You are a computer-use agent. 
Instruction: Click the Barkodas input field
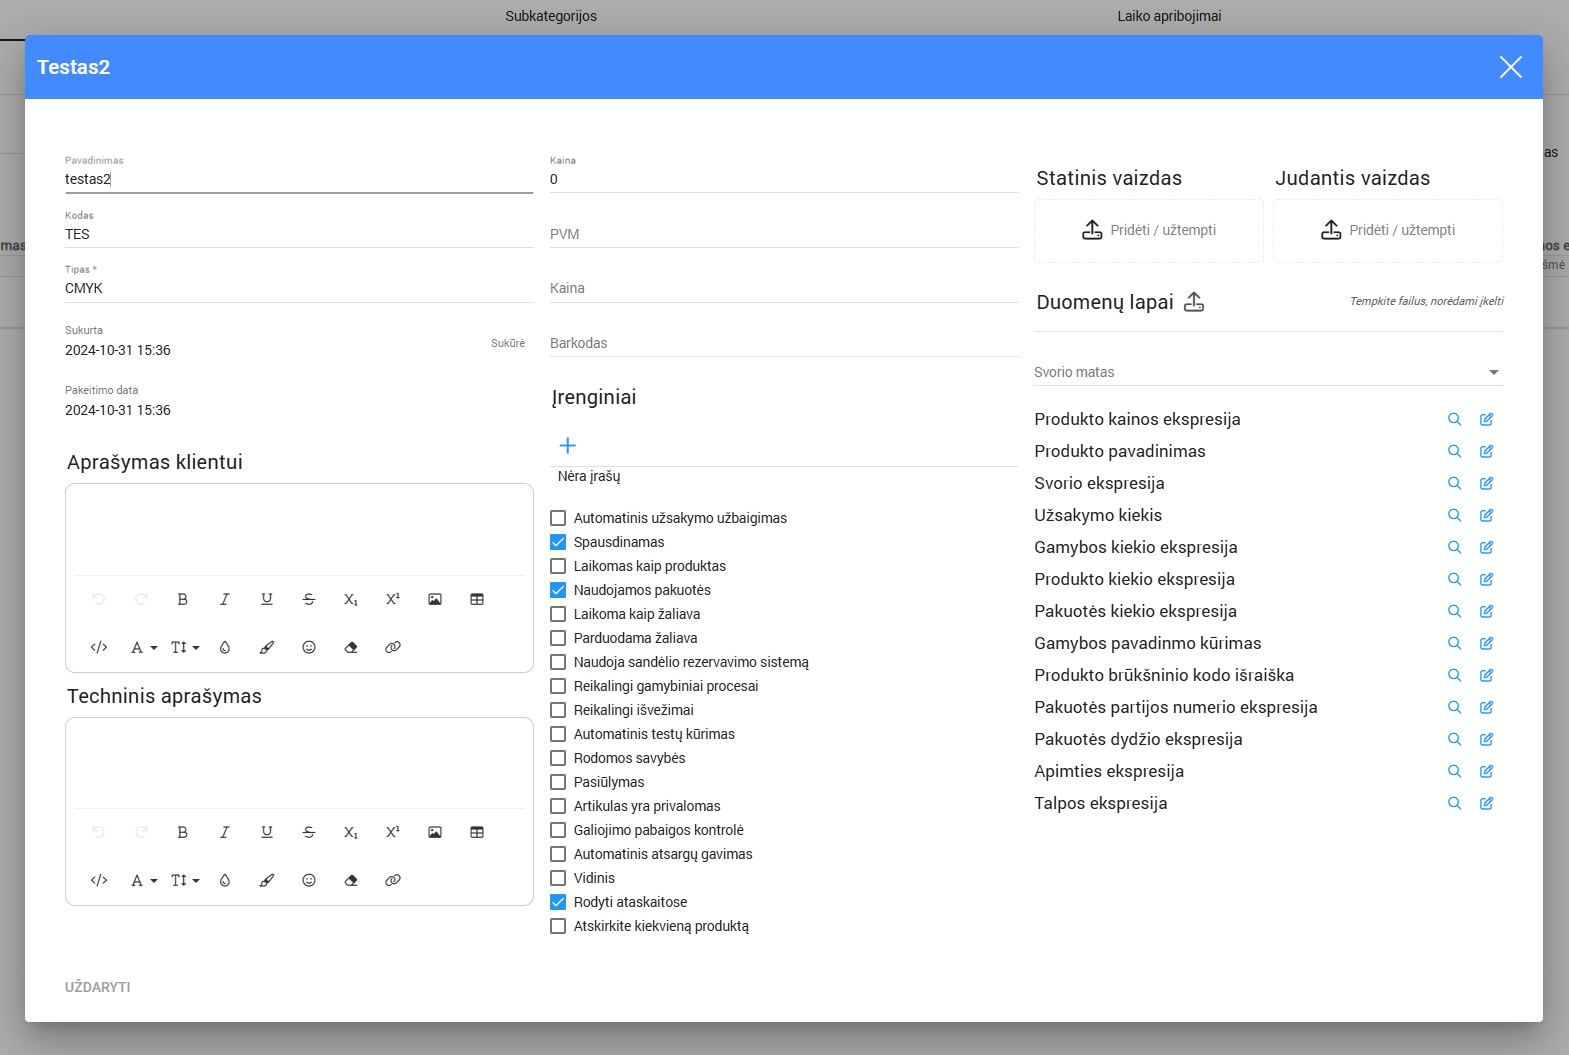click(x=783, y=343)
